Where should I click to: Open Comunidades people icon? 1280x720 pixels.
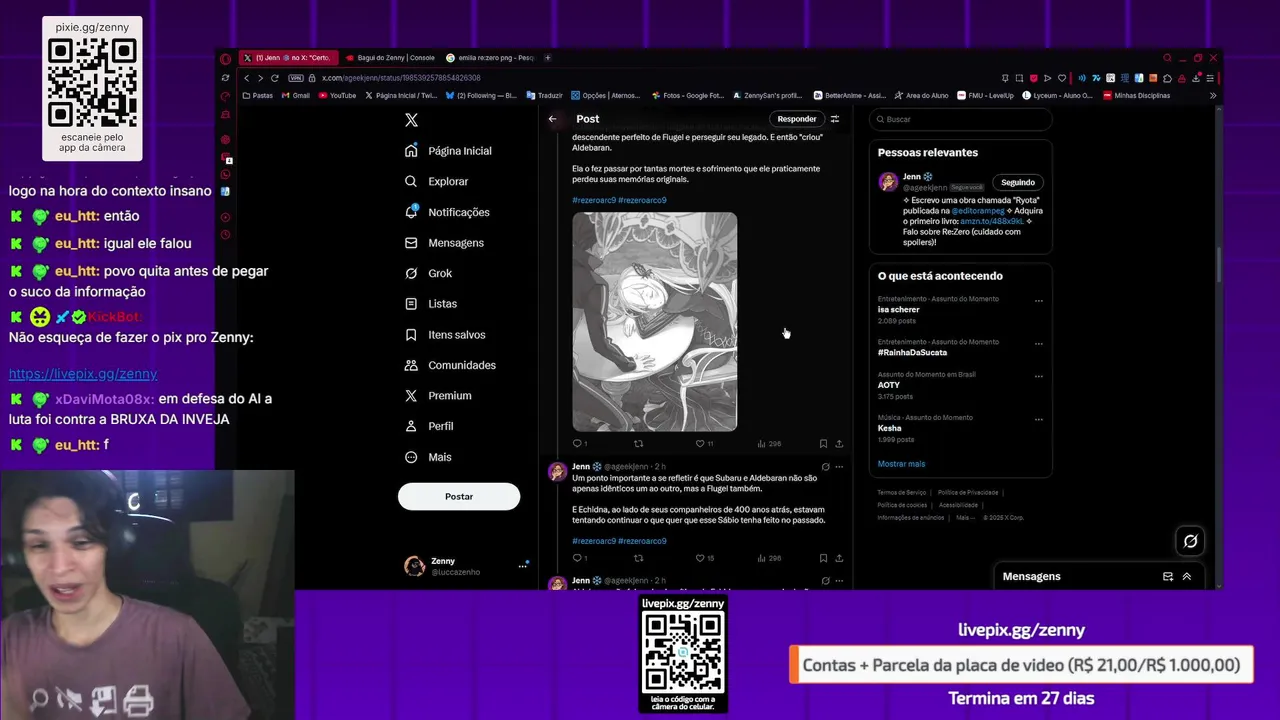tap(411, 365)
